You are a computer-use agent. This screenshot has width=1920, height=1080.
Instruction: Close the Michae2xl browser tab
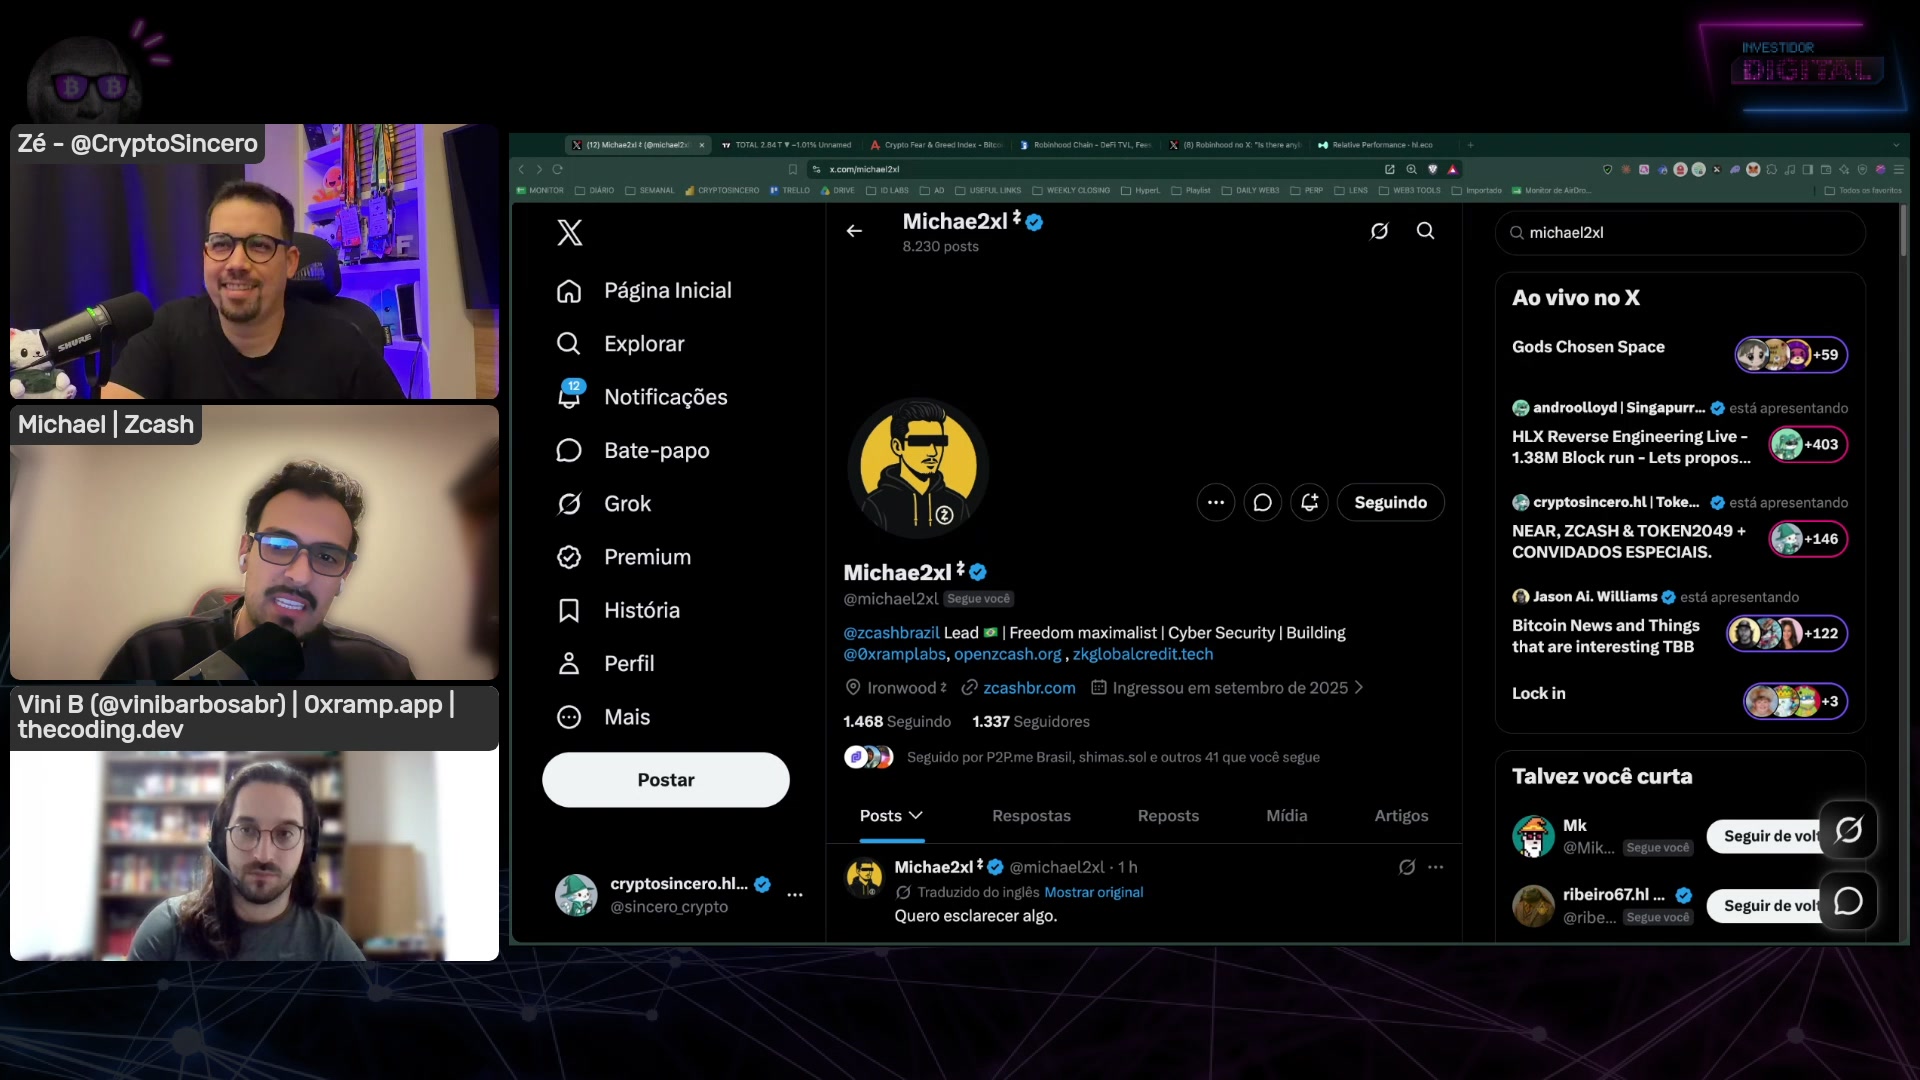[x=702, y=145]
